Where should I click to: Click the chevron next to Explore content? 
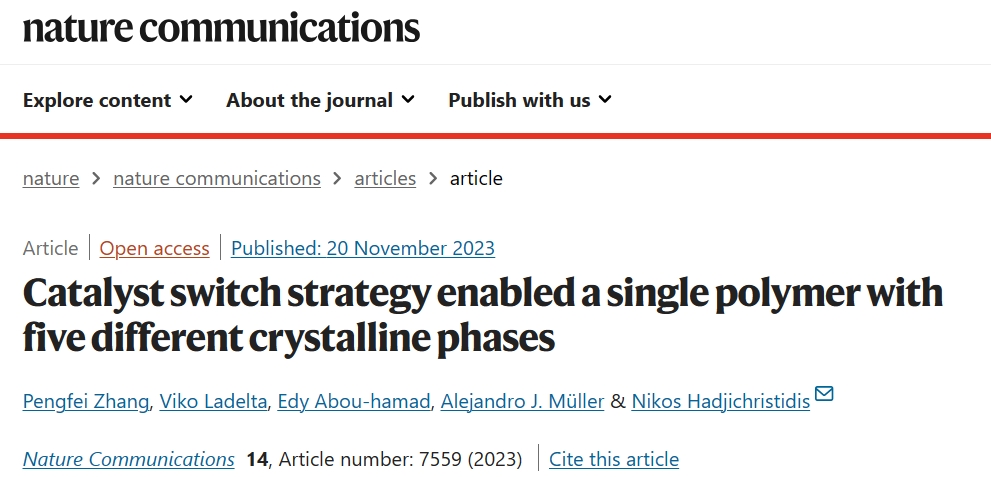[186, 99]
